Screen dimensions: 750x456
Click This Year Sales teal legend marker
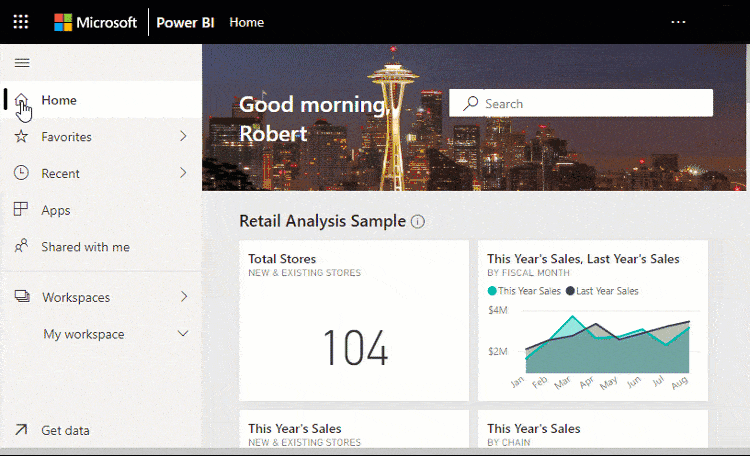click(x=492, y=291)
